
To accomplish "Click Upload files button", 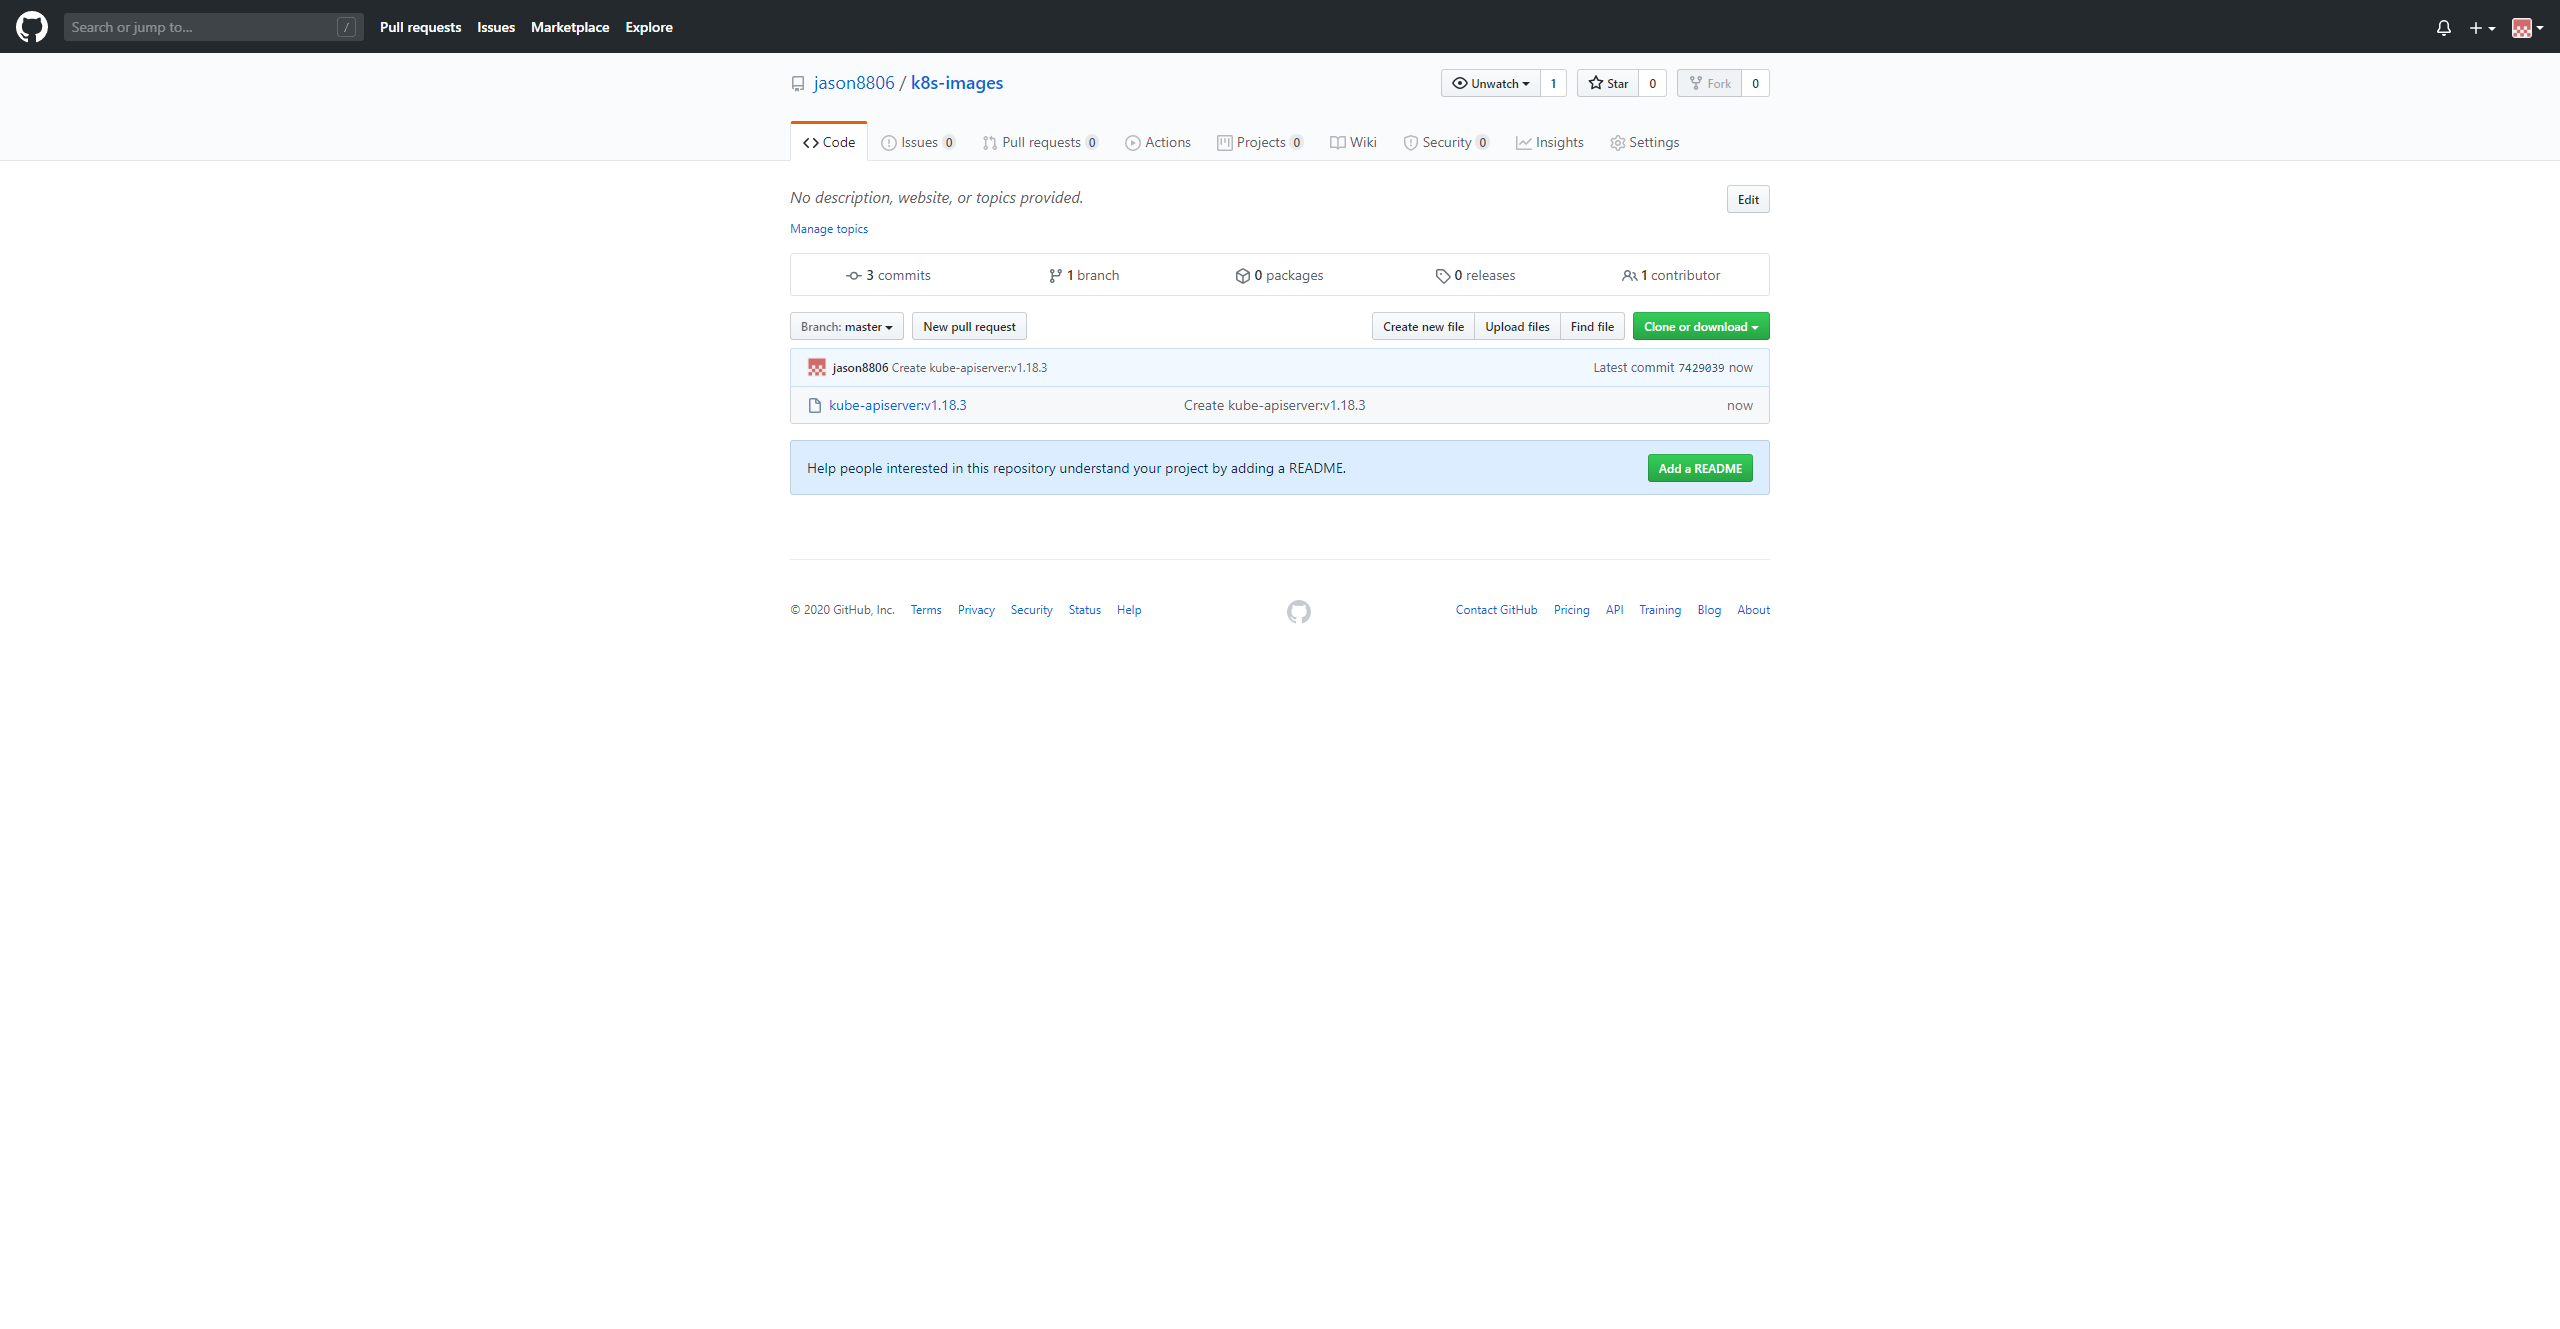I will coord(1517,326).
